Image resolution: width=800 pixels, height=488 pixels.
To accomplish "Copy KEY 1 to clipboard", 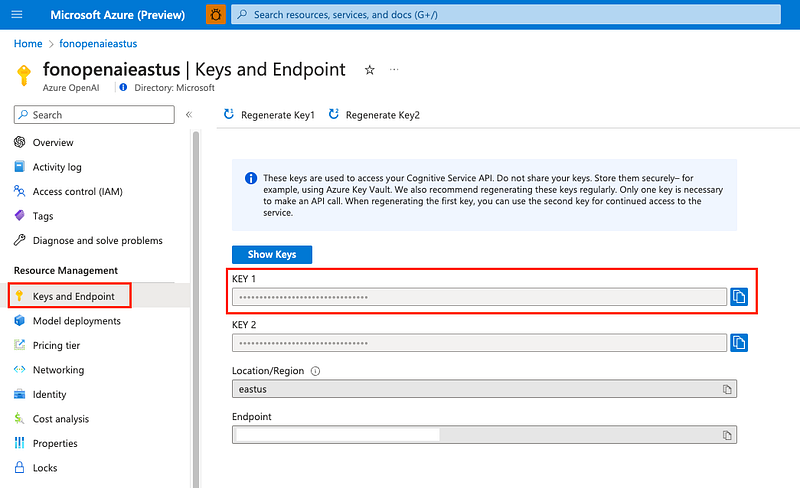I will coord(739,297).
